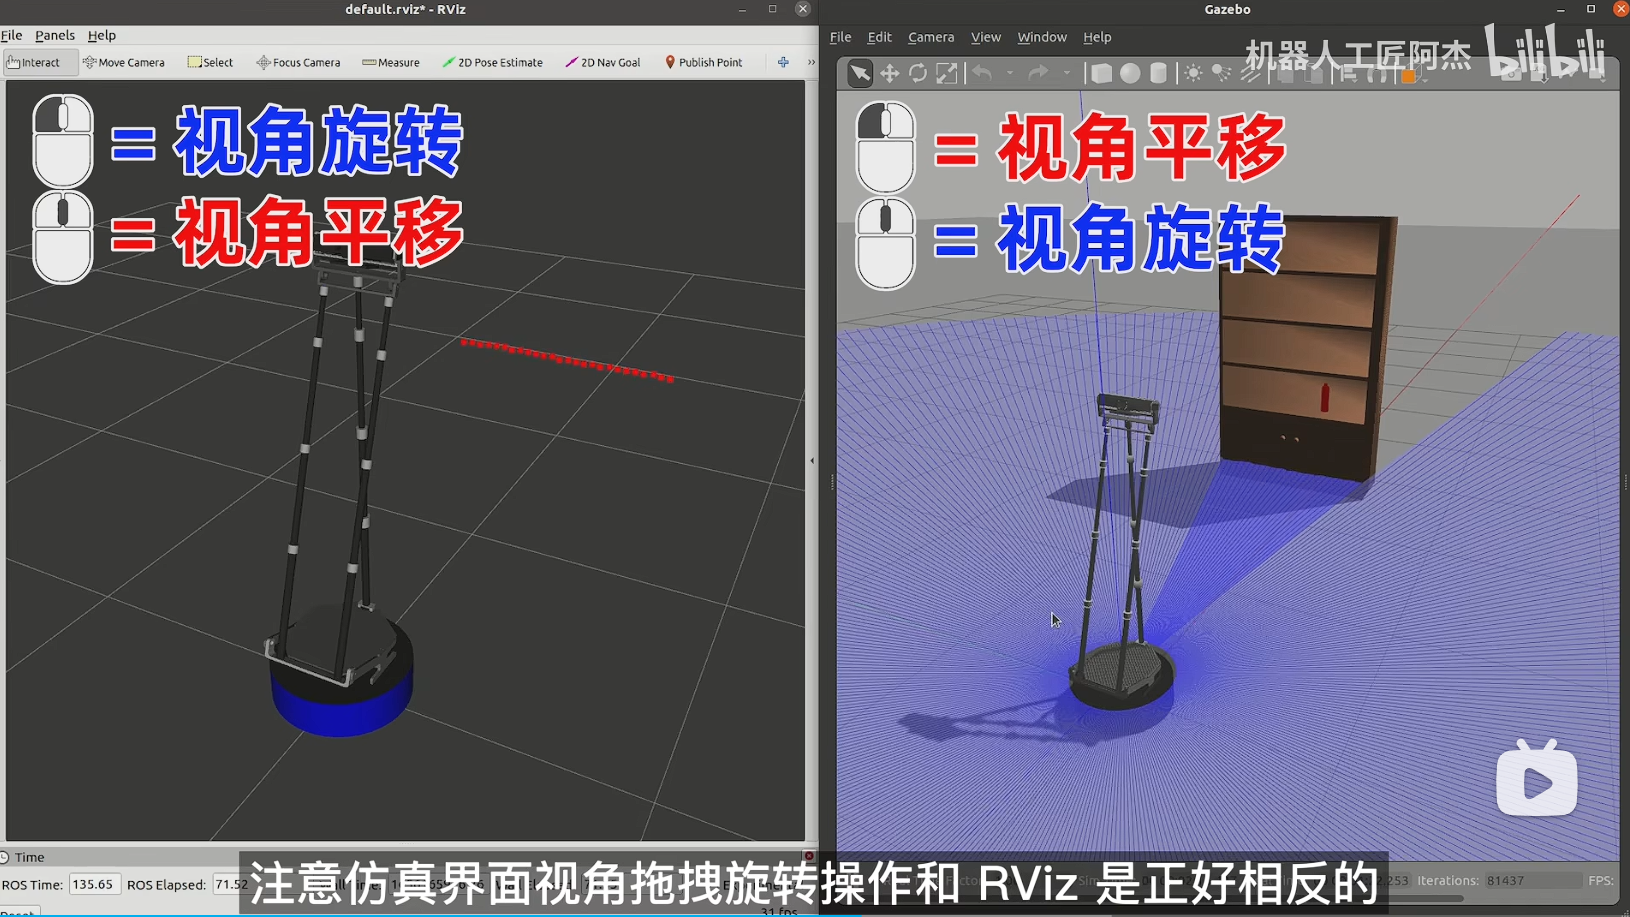Image resolution: width=1630 pixels, height=917 pixels.
Task: Click the Gazebo Iterations value 81437
Action: (x=1505, y=881)
